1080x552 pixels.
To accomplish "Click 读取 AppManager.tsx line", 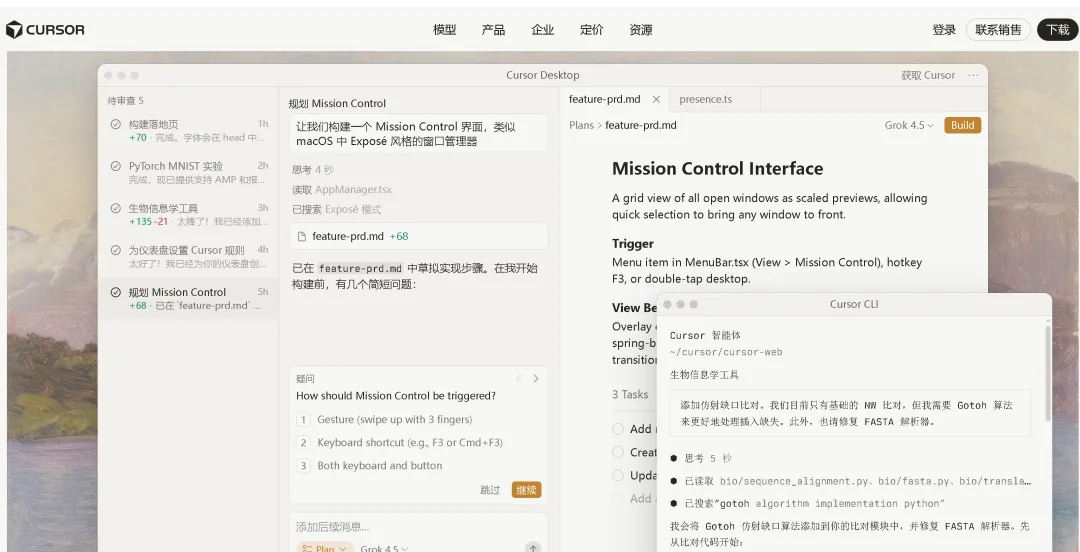I will [x=342, y=190].
